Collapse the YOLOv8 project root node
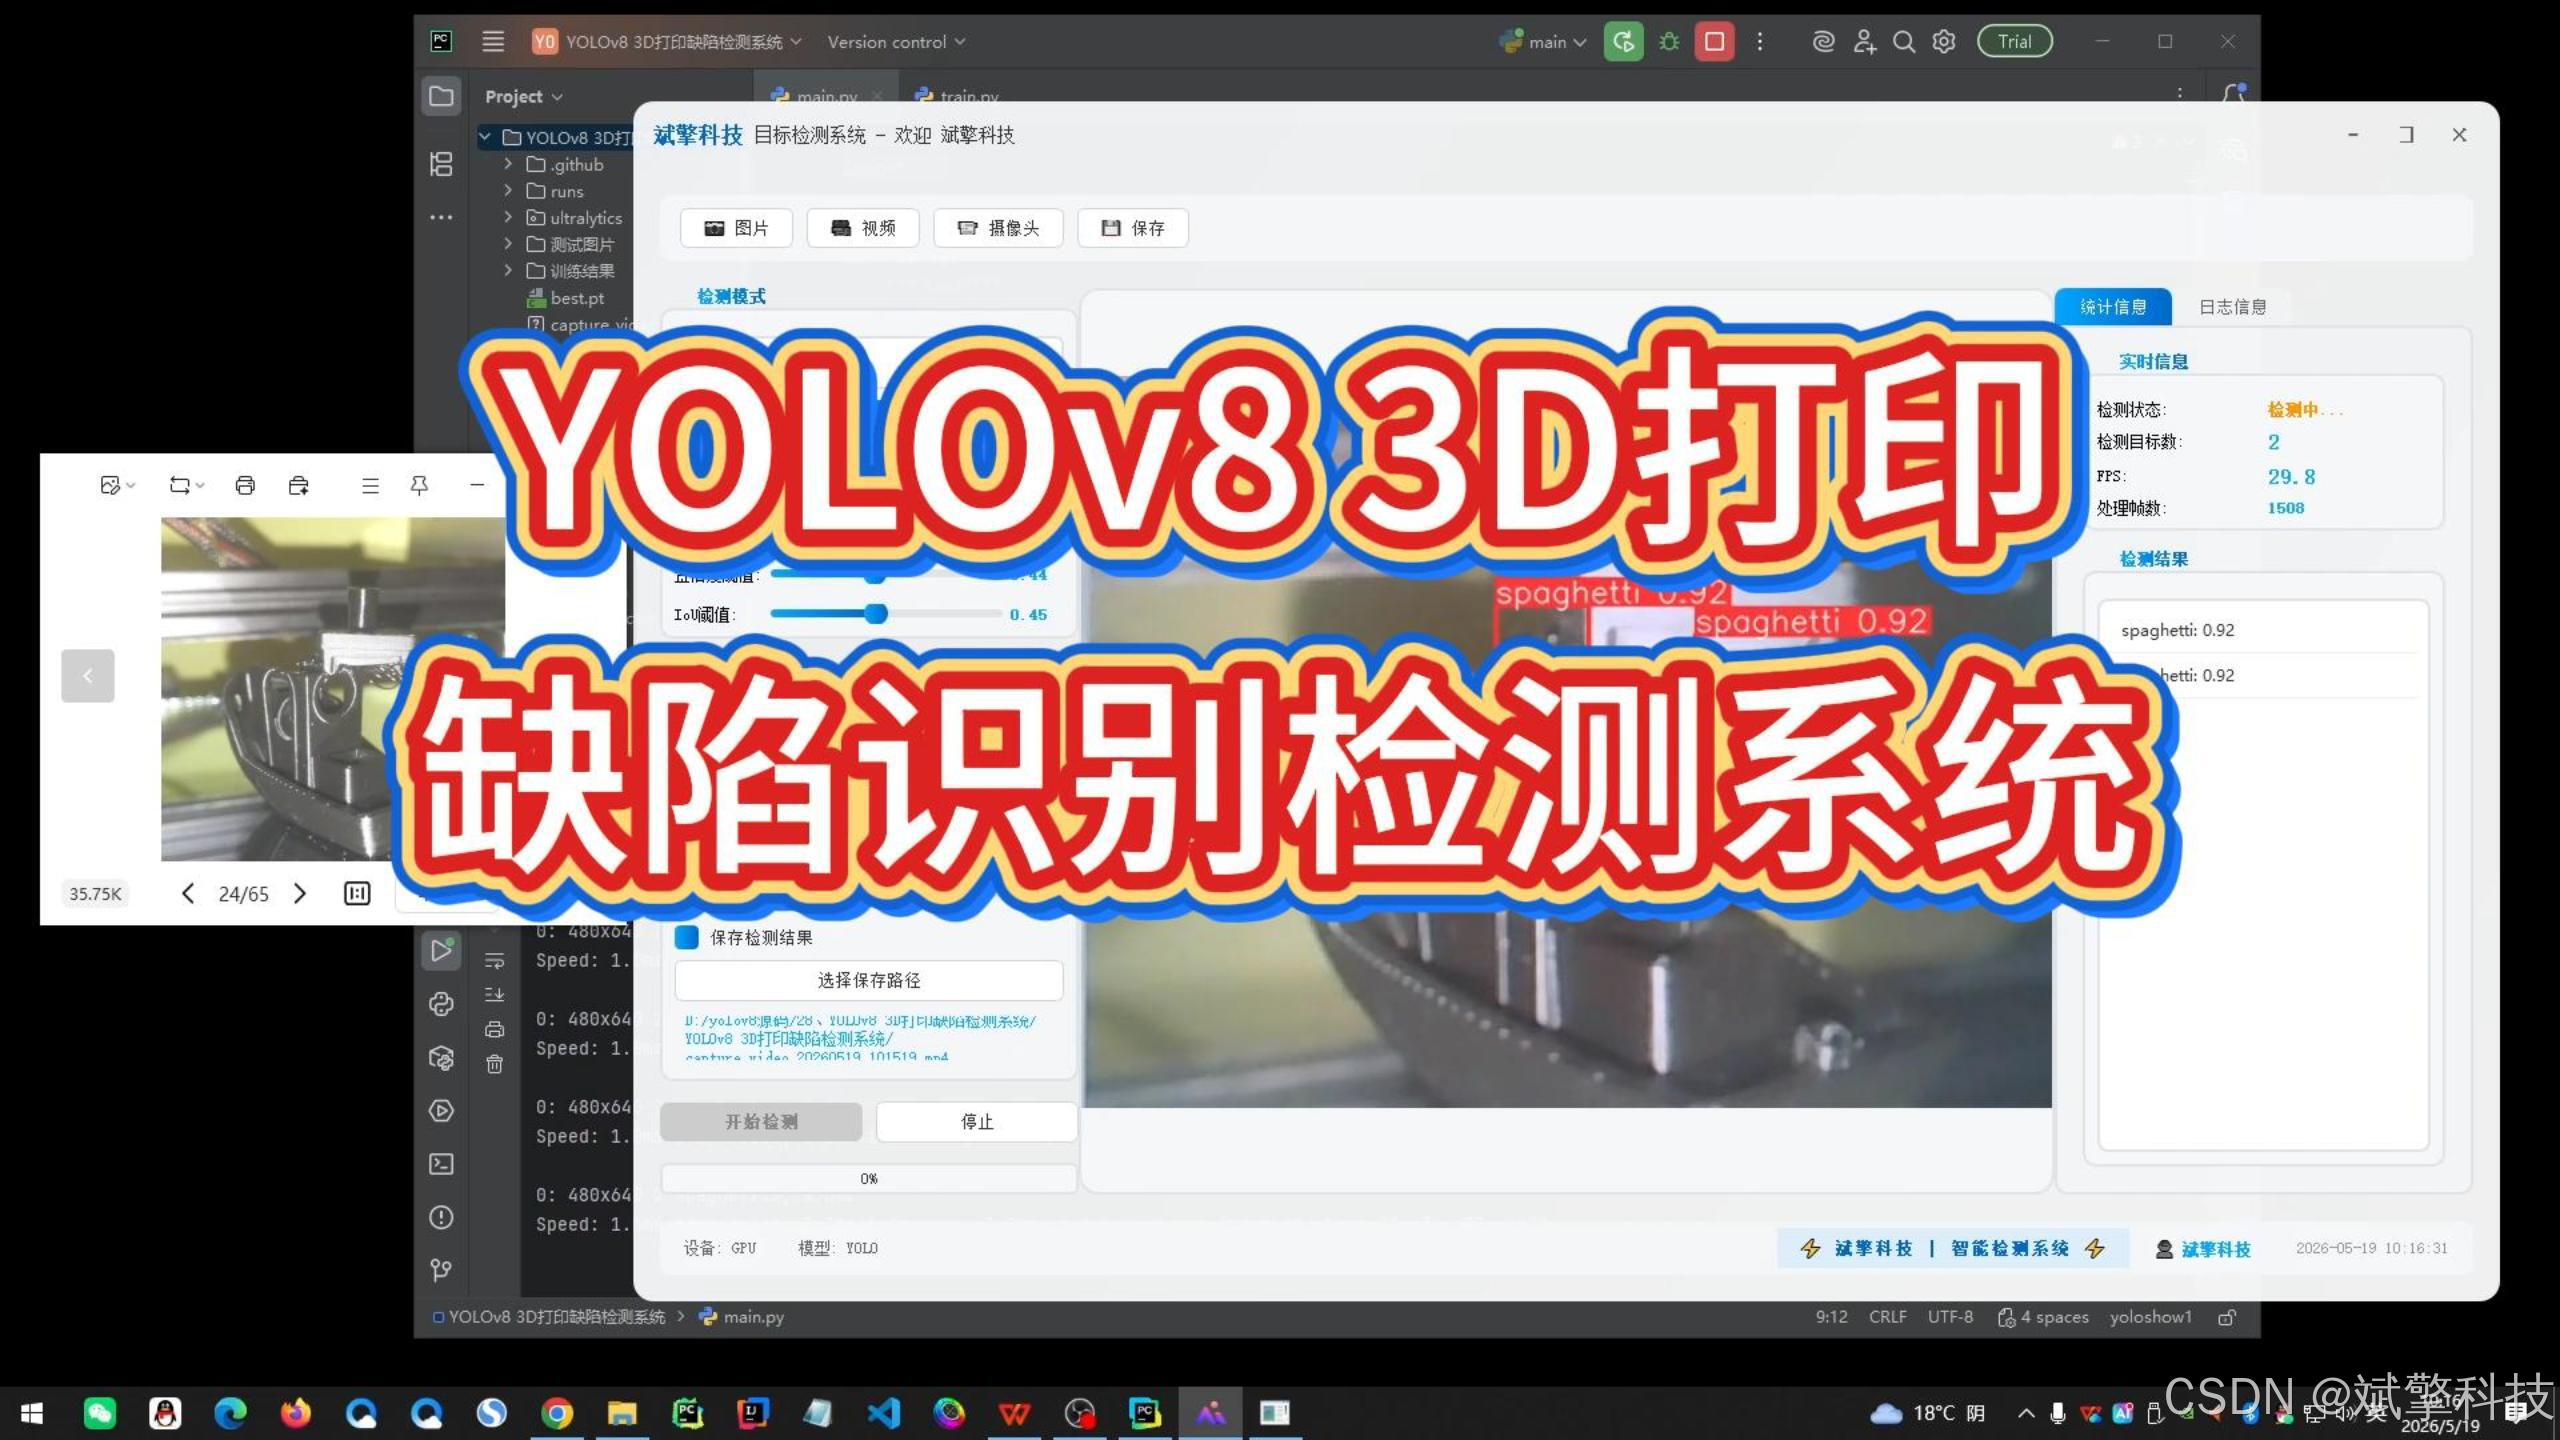 click(485, 136)
